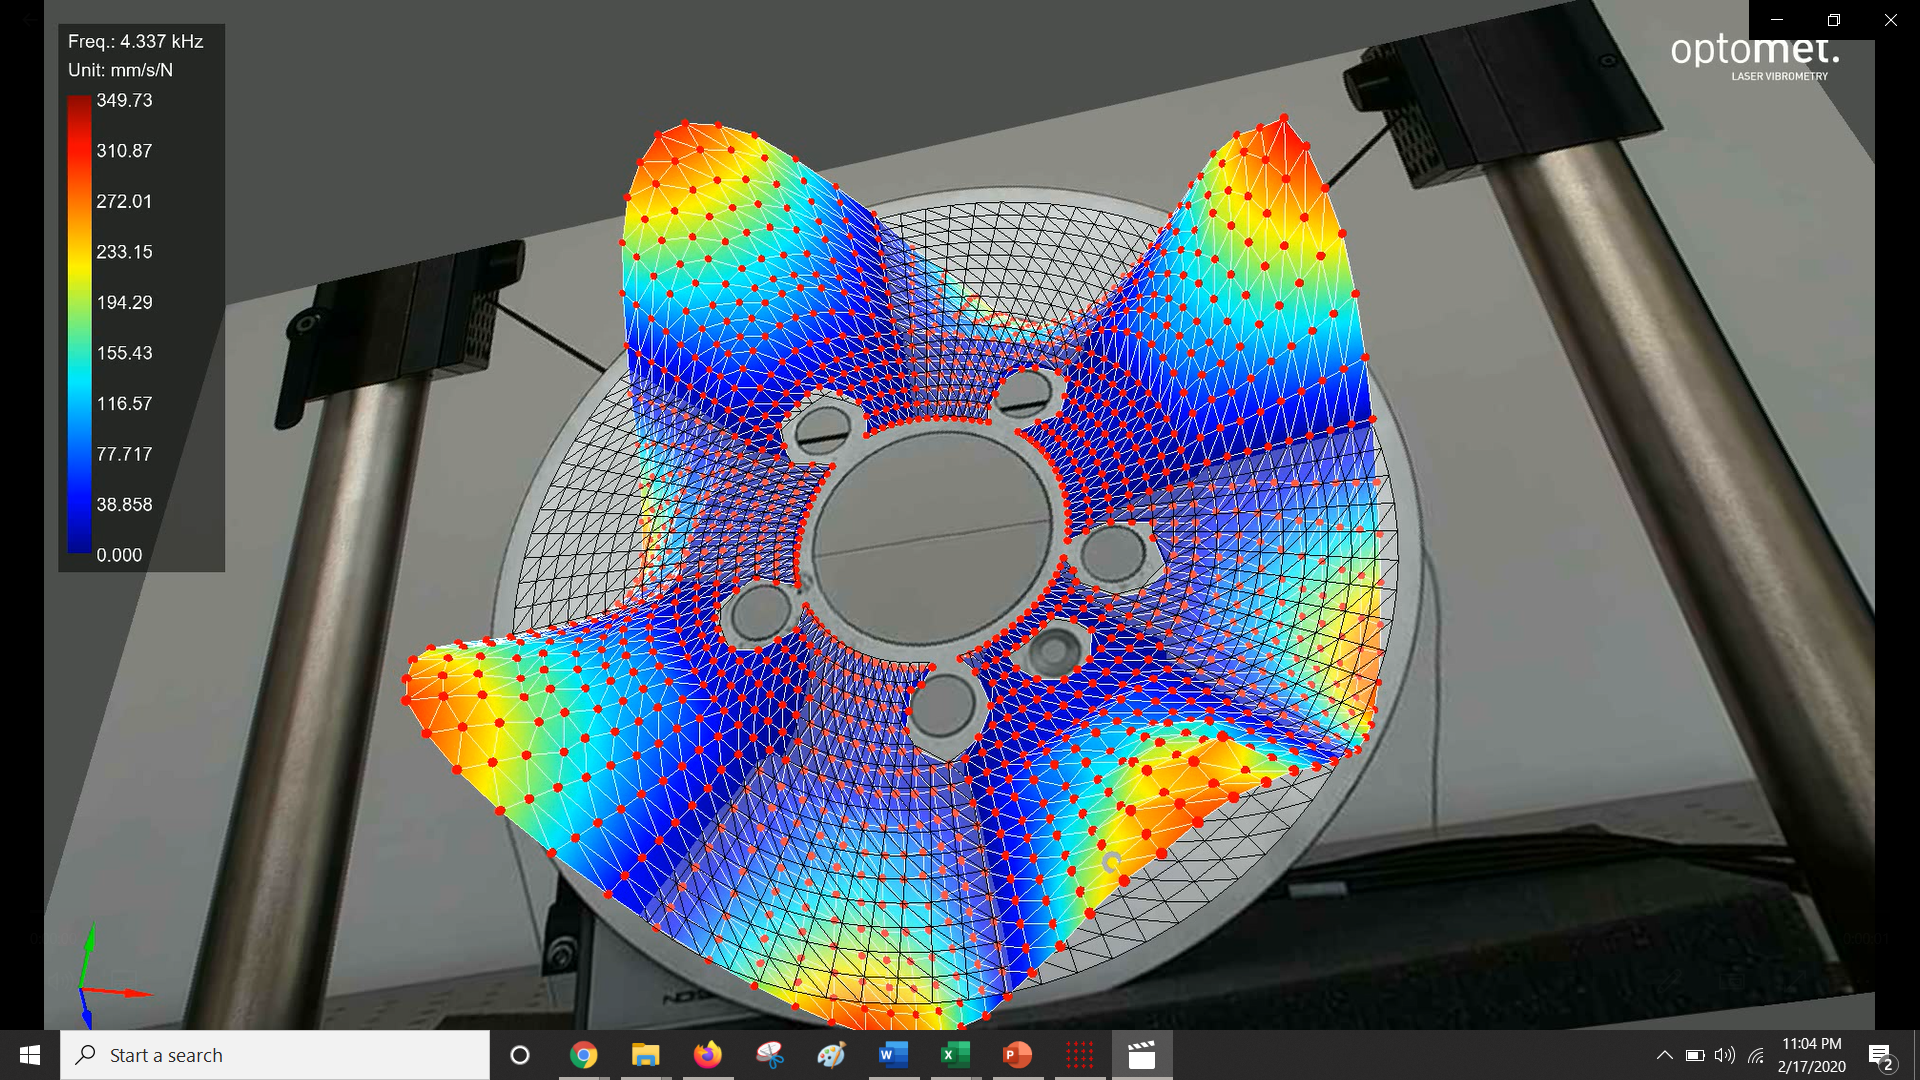Expand the hidden system tray icons chevron
The width and height of the screenshot is (1920, 1080).
click(1665, 1055)
